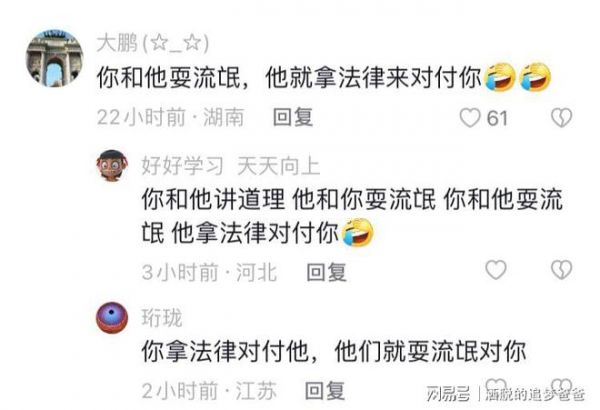Open the cartoon face avatar of 好好学习
600x410 pixels.
[112, 165]
